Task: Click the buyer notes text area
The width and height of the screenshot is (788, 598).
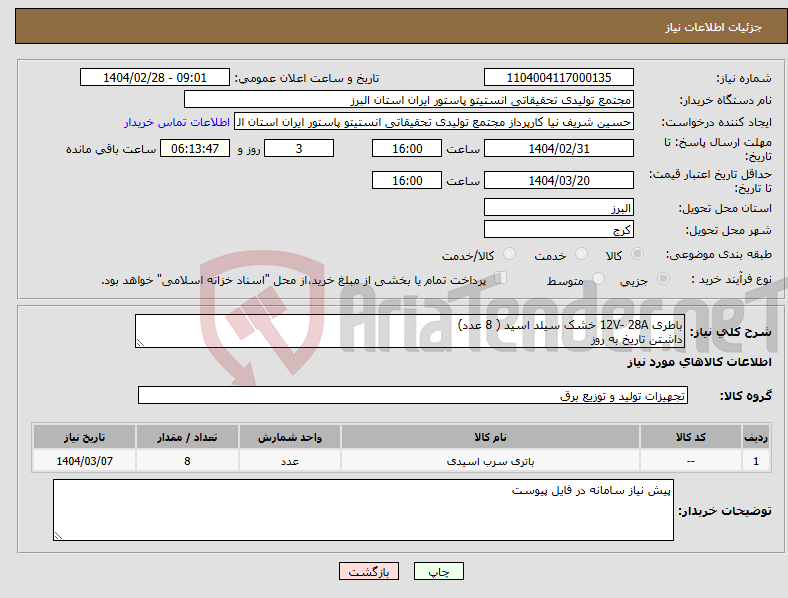Action: 363,510
